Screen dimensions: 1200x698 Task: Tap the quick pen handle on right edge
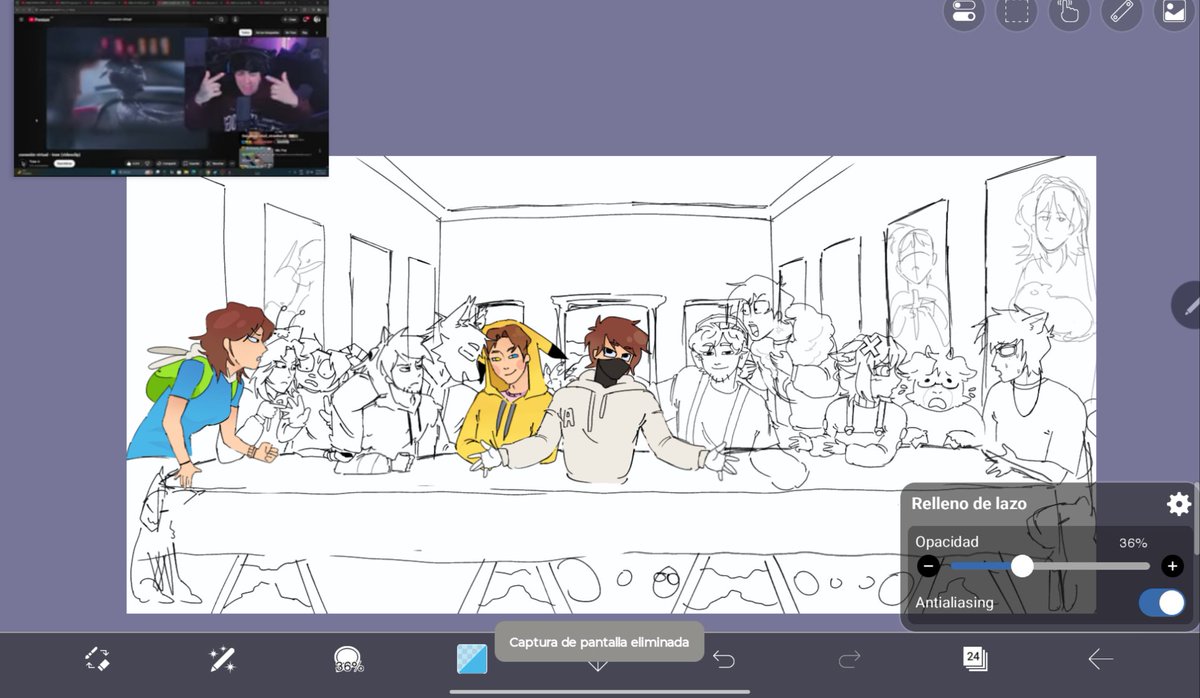pyautogui.click(x=1188, y=305)
